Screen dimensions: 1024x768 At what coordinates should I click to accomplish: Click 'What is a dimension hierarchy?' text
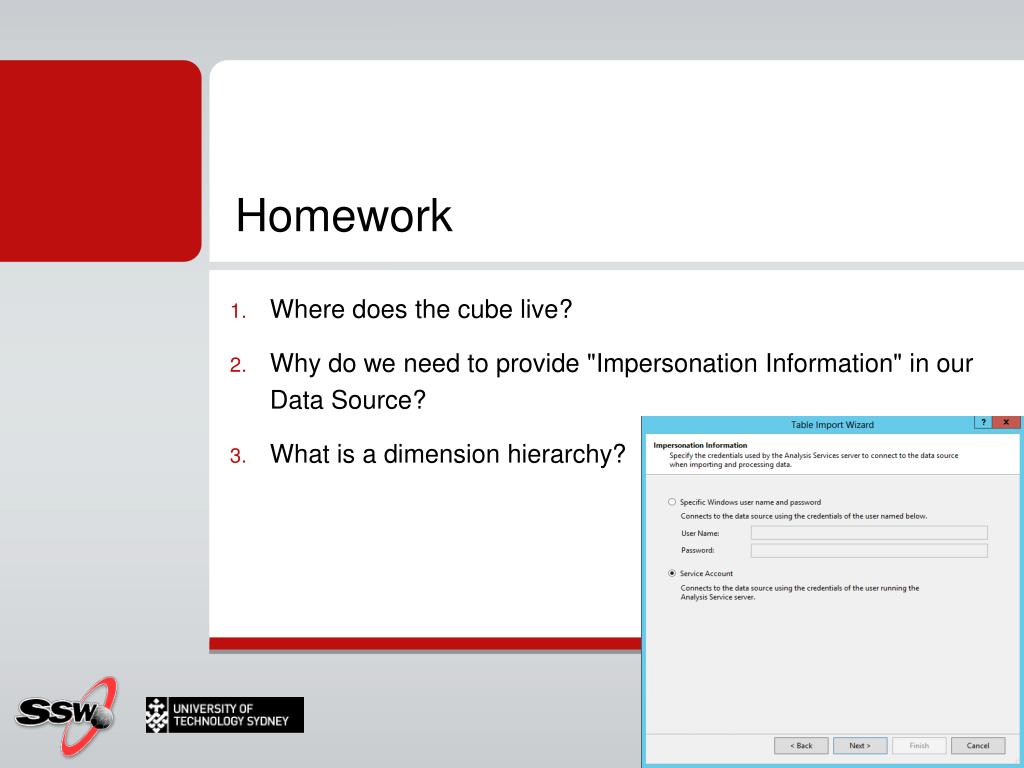(448, 455)
